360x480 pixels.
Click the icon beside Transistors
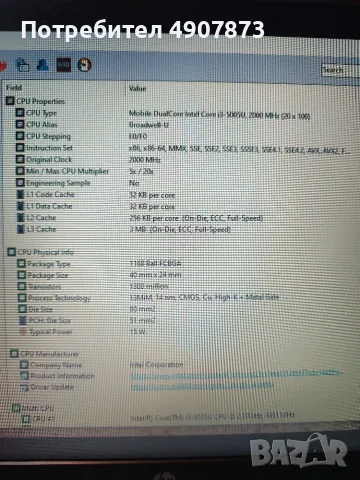pyautogui.click(x=22, y=286)
